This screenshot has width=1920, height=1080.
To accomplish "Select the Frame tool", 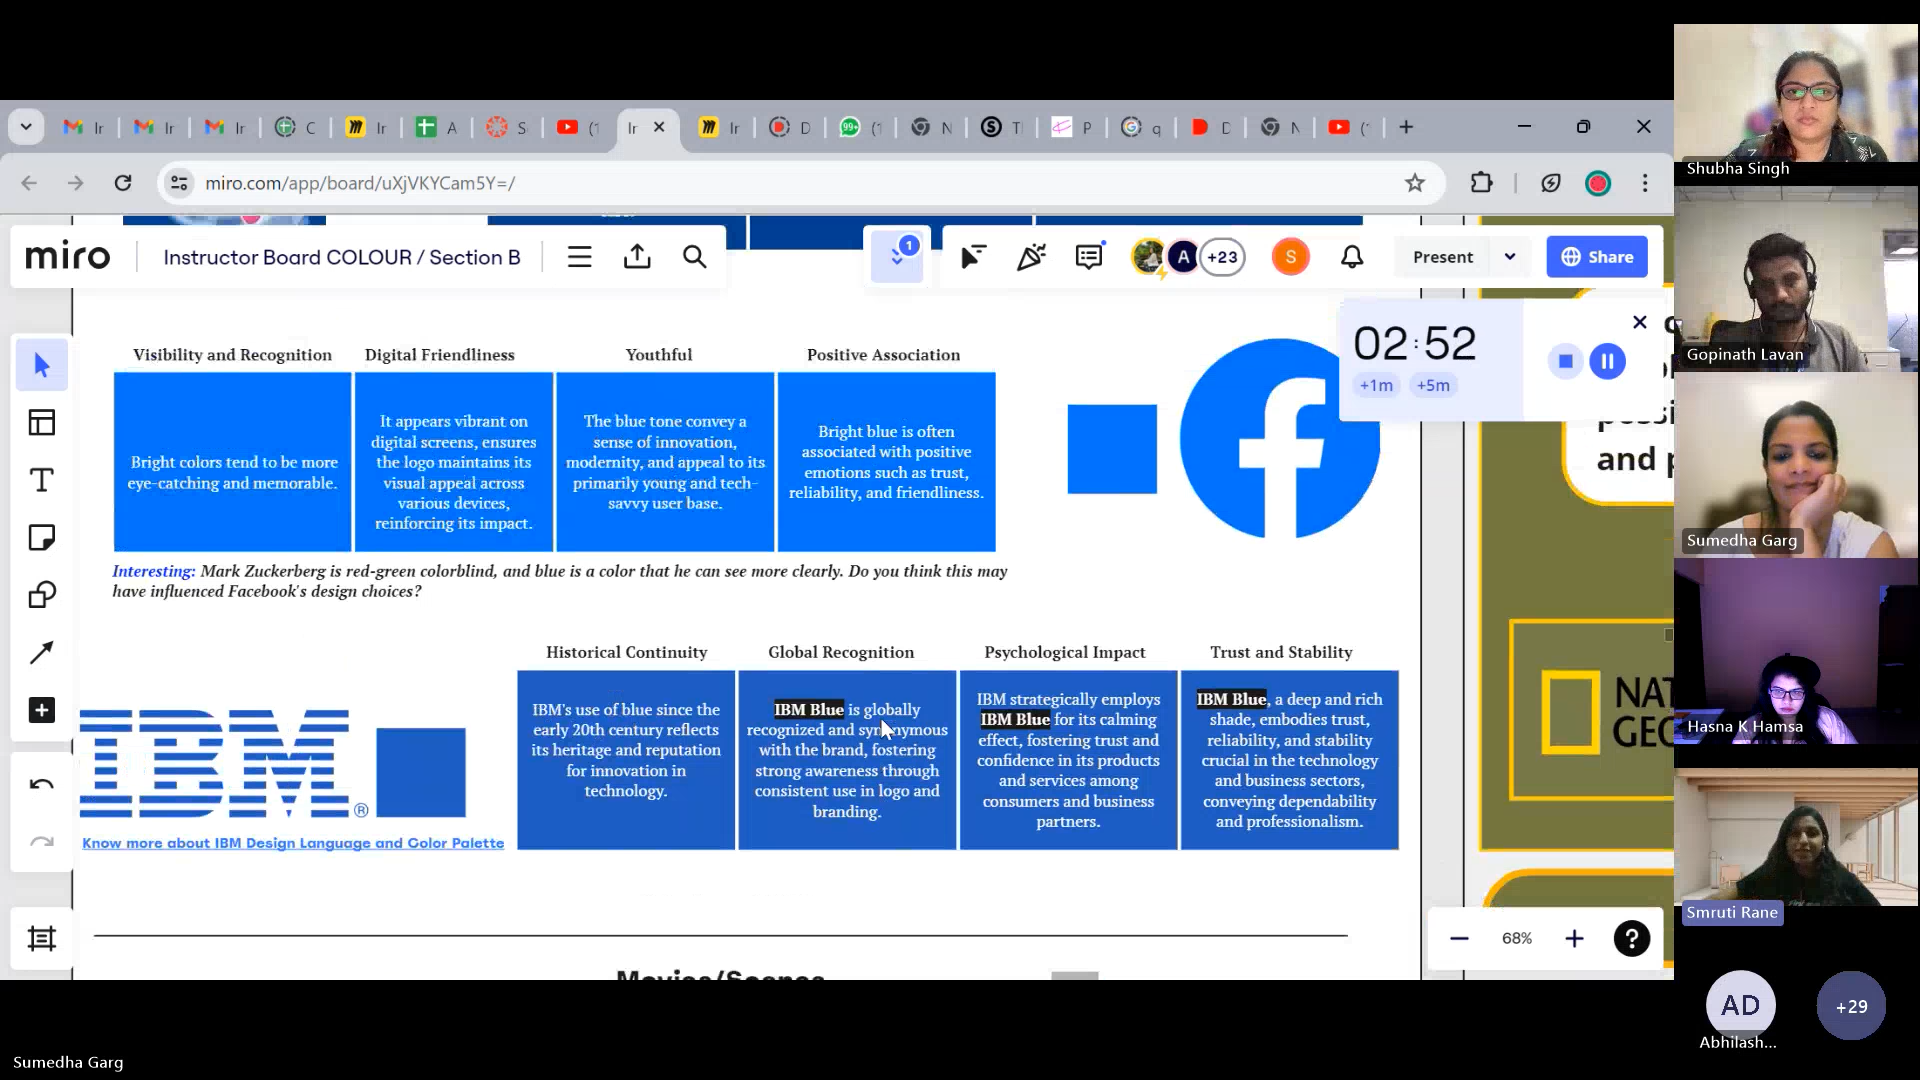I will [x=41, y=938].
